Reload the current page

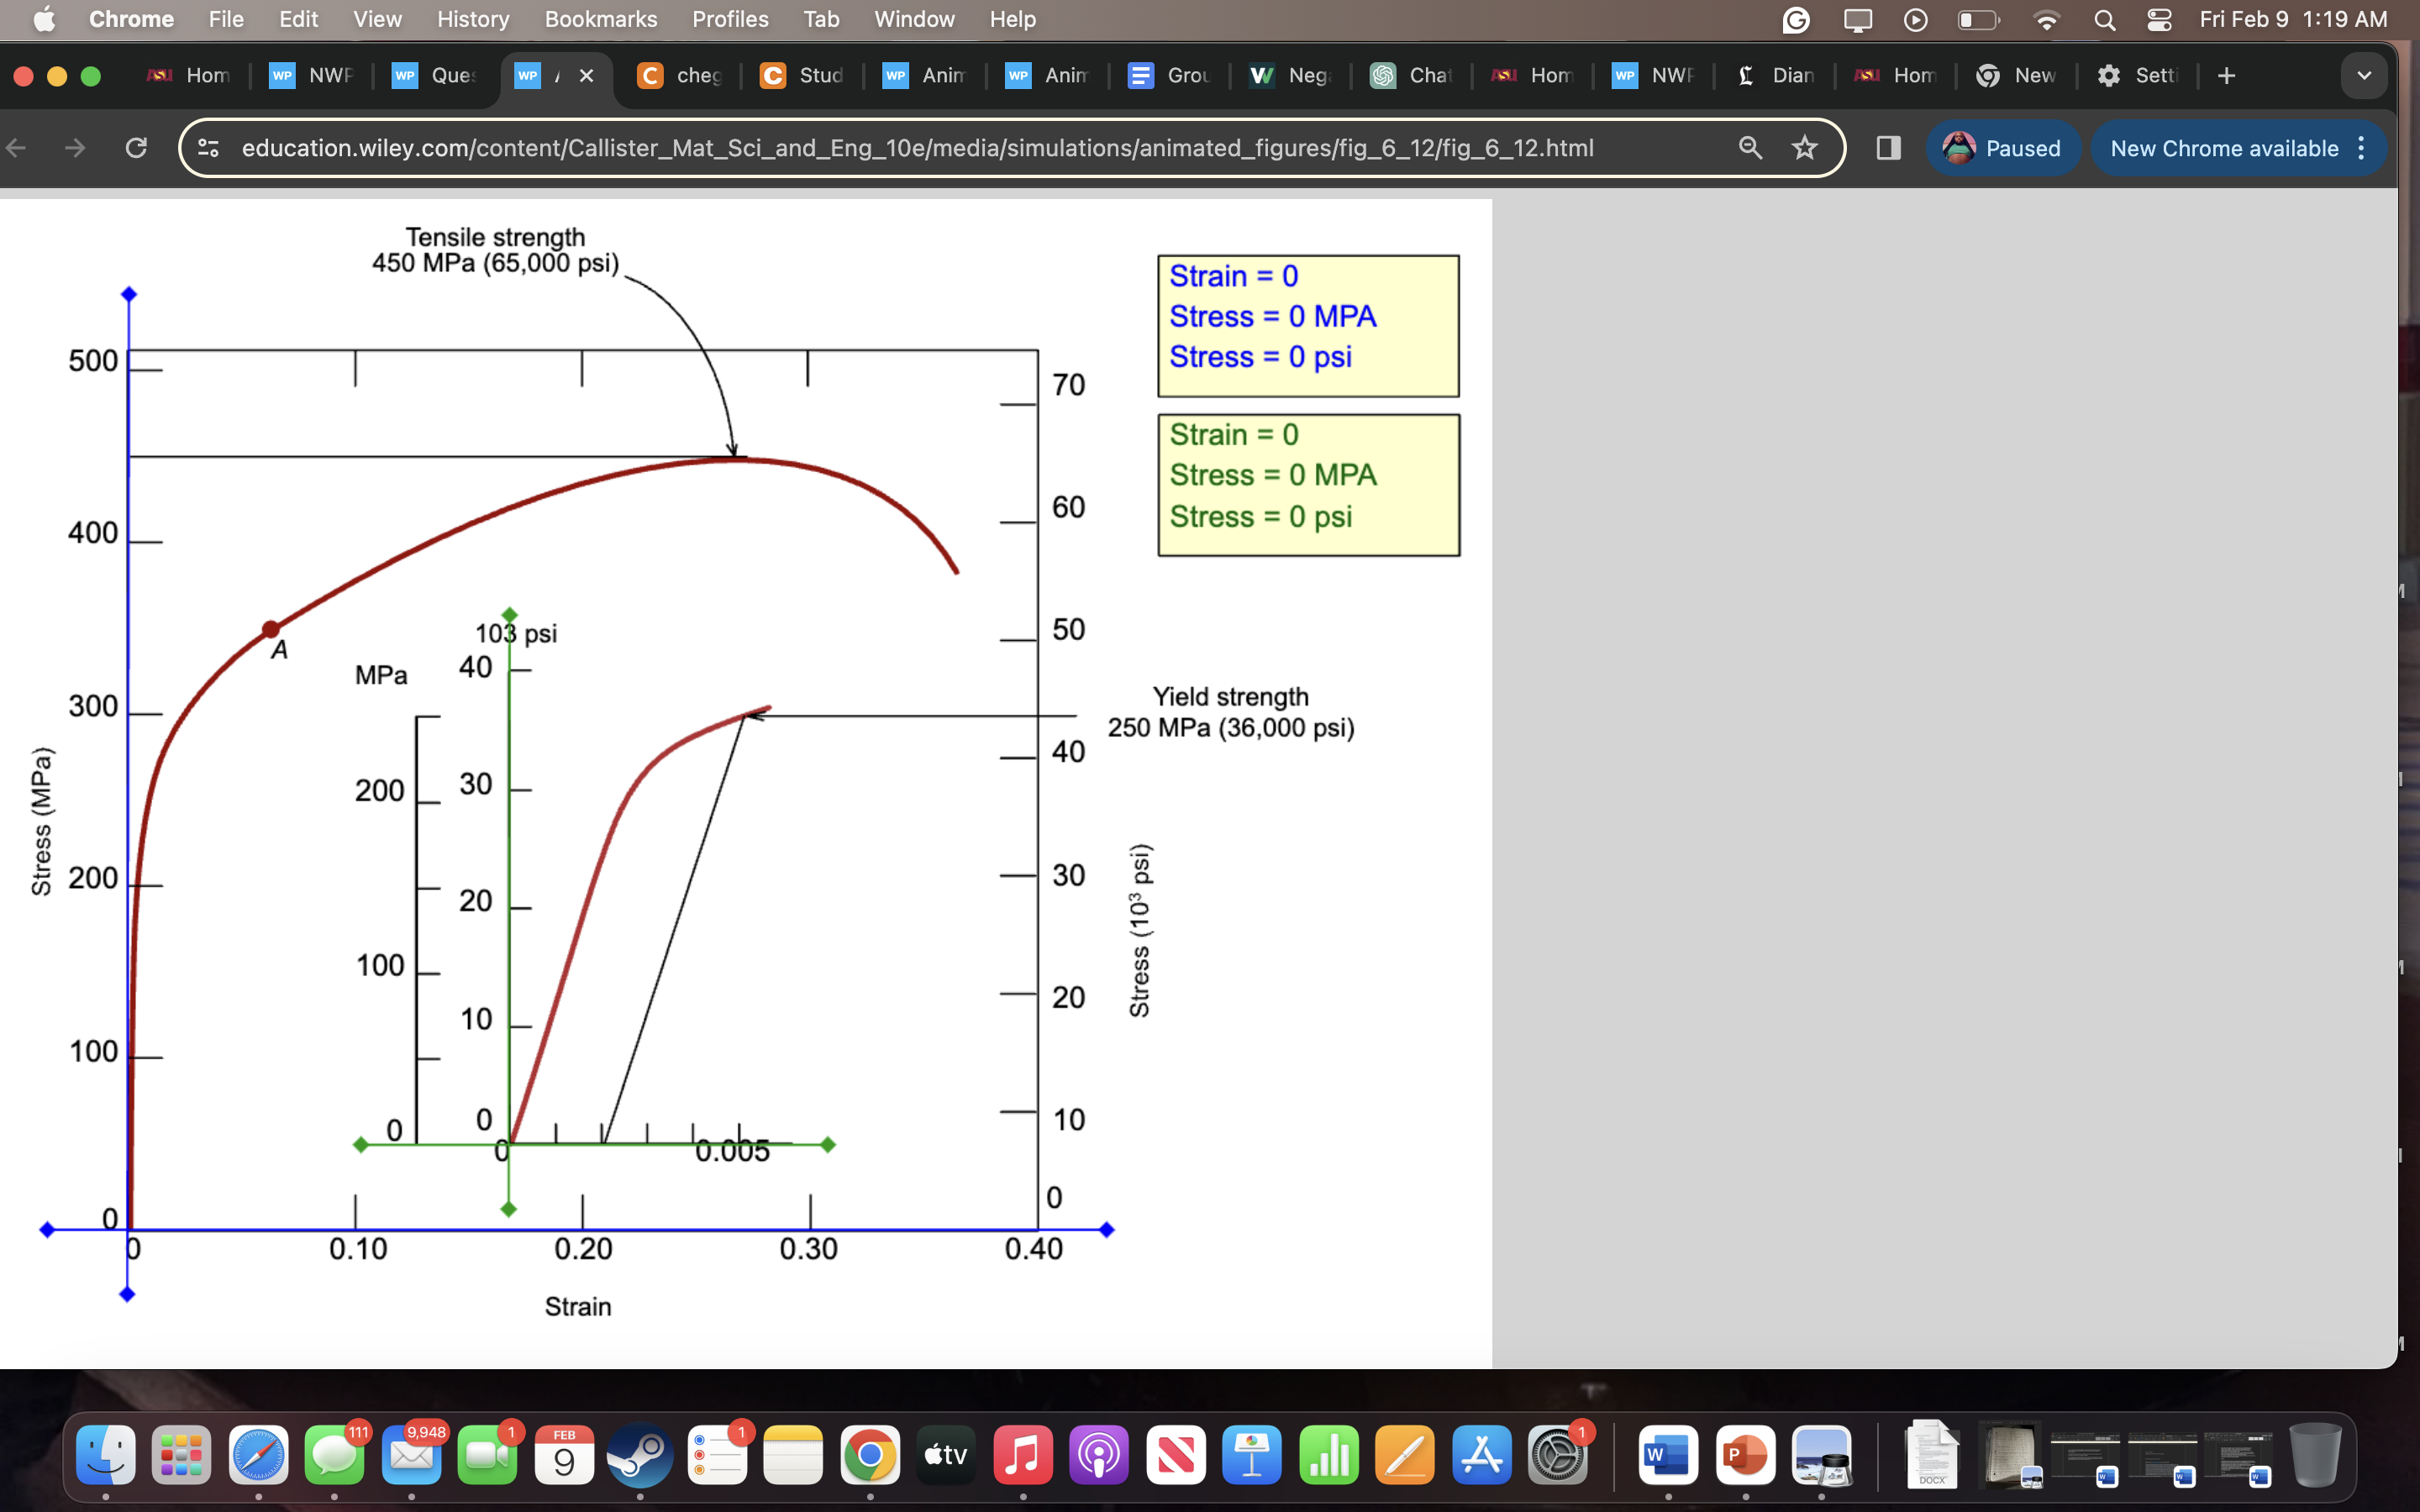[136, 148]
